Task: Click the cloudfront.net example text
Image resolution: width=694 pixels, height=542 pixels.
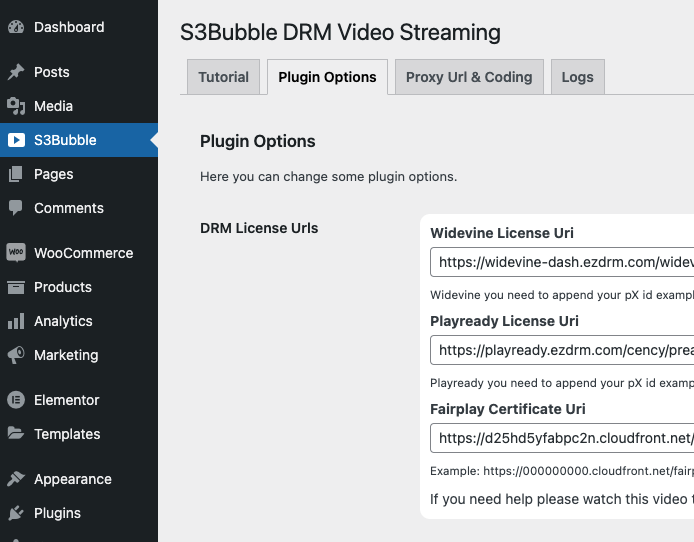Action: click(x=562, y=471)
